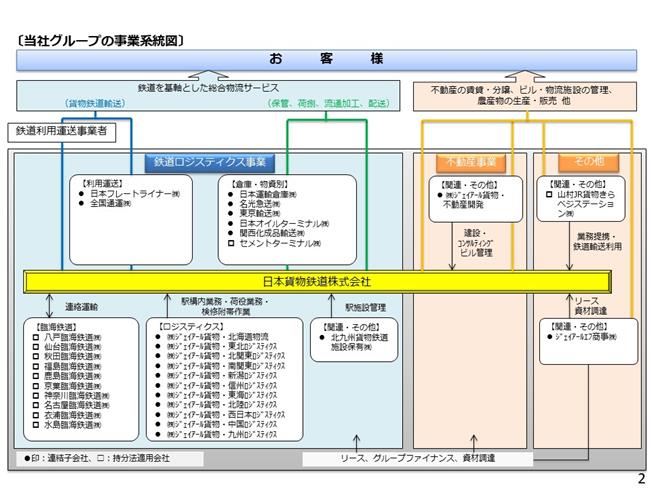Click the (保管、荷捌、流通加工、配送) label
Screen dimensions: 651x488
[328, 103]
